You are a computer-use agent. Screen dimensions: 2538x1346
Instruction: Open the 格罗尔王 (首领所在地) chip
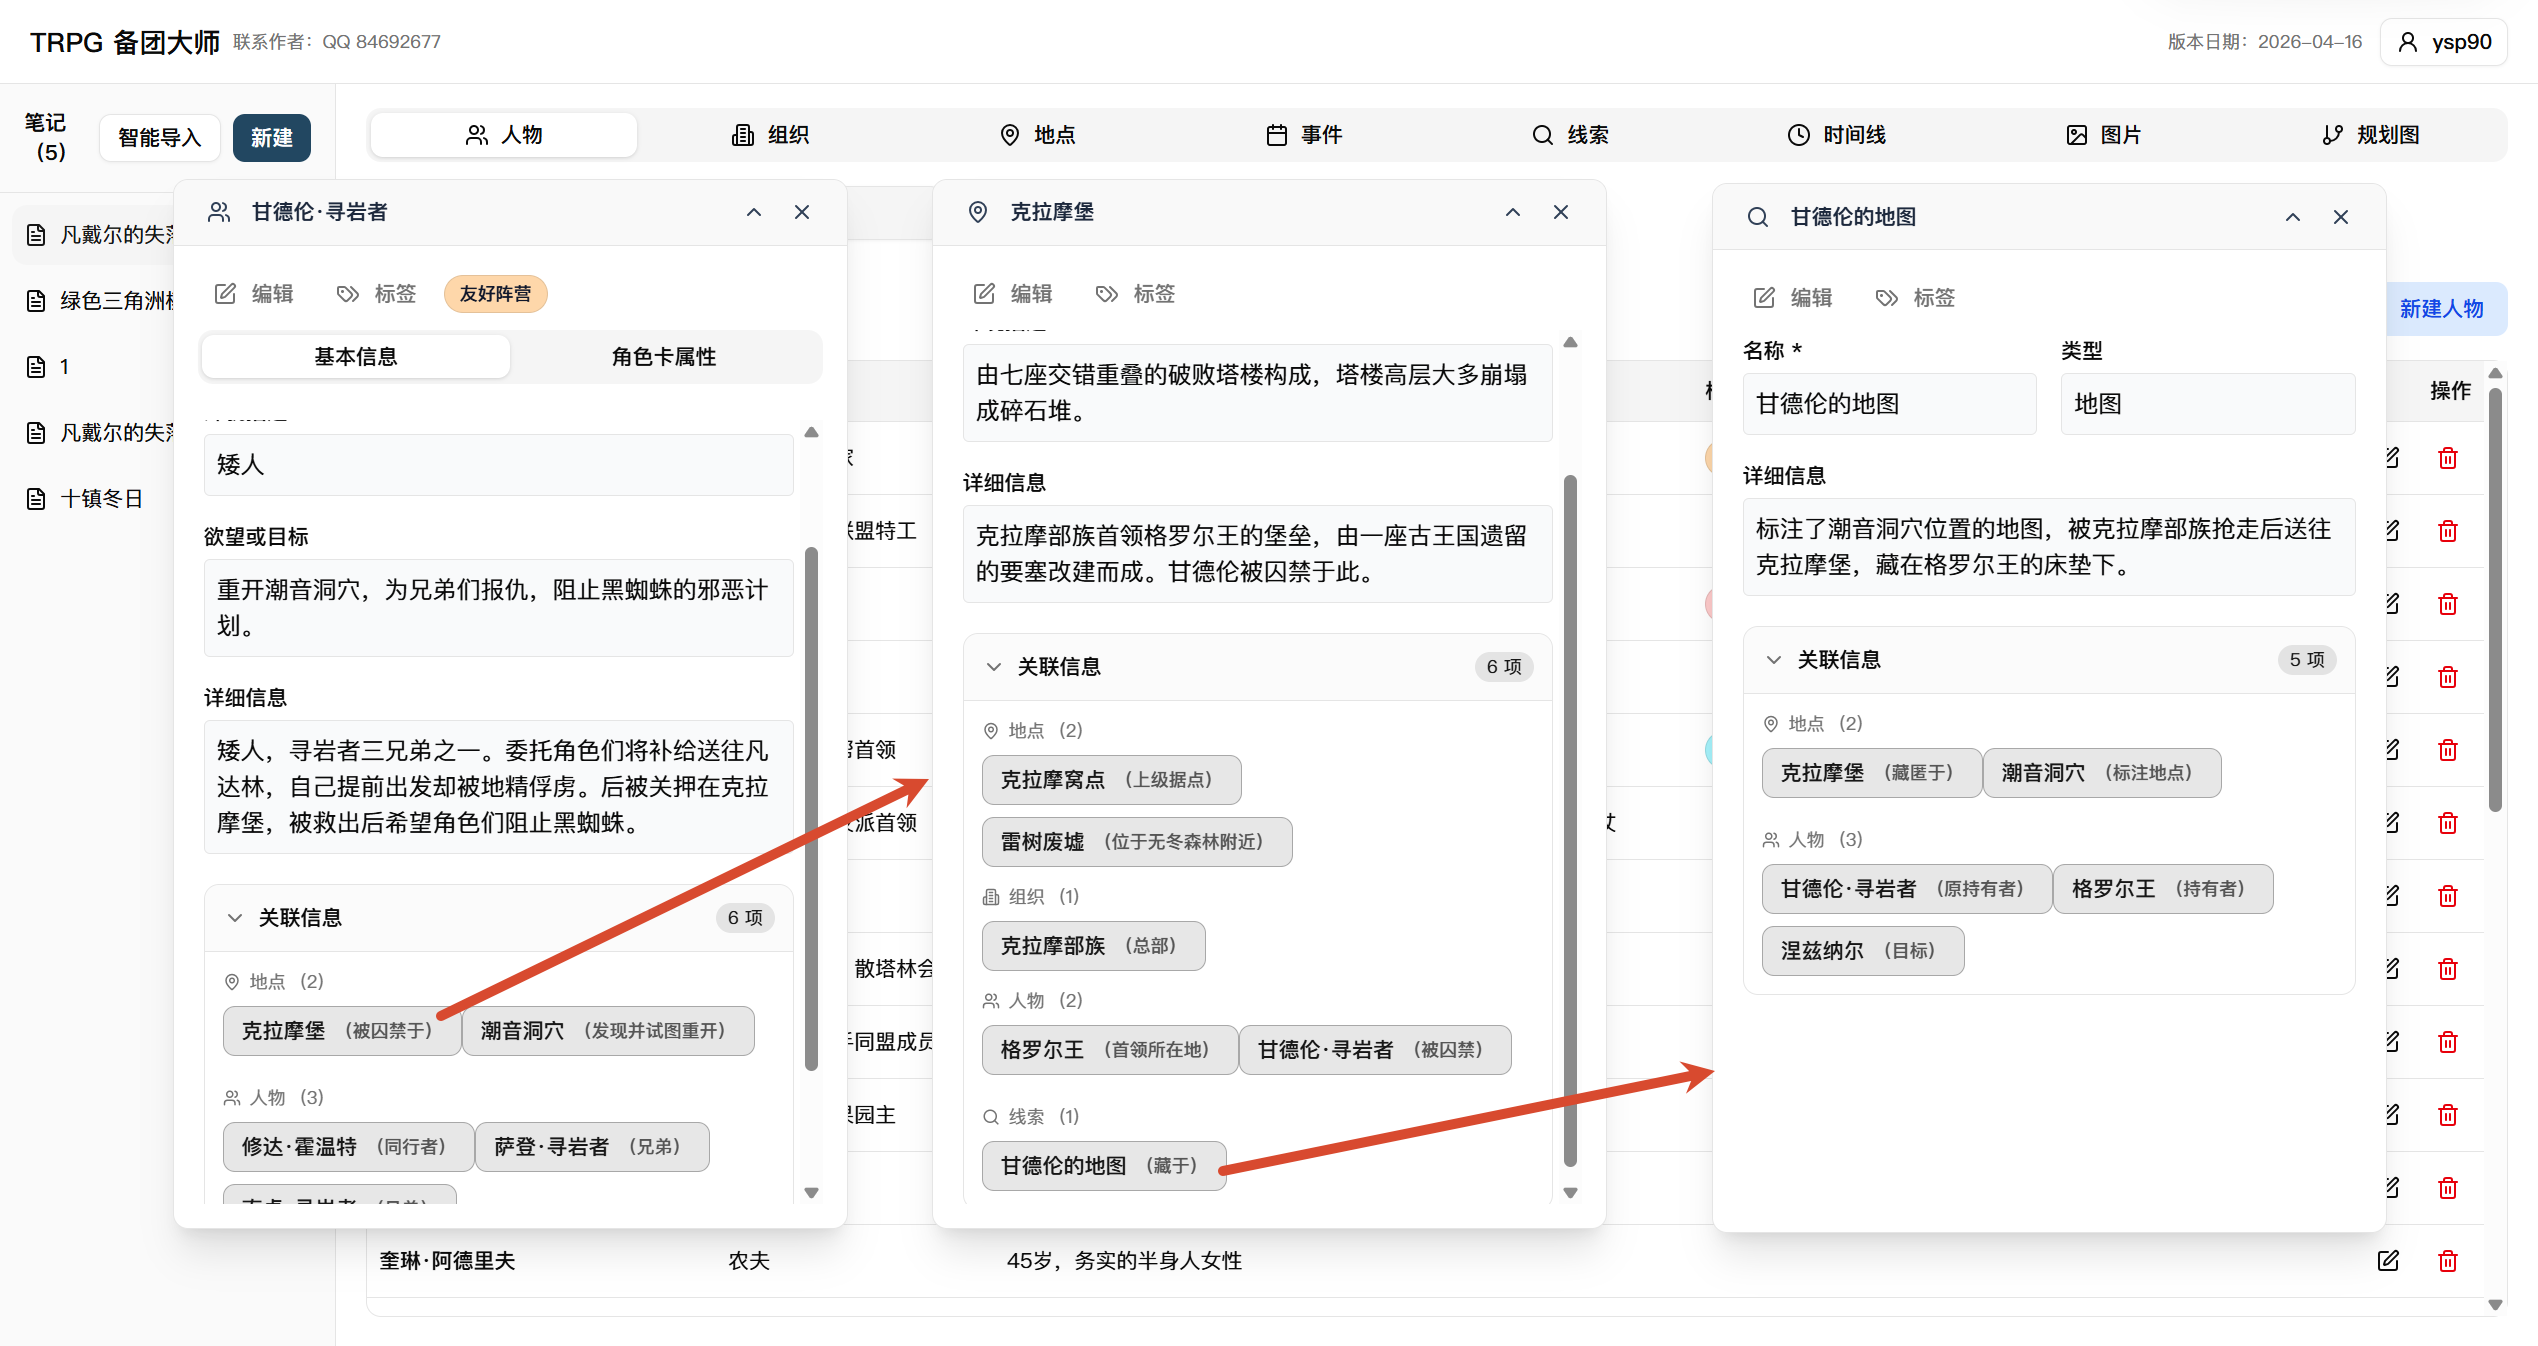coord(1110,1050)
